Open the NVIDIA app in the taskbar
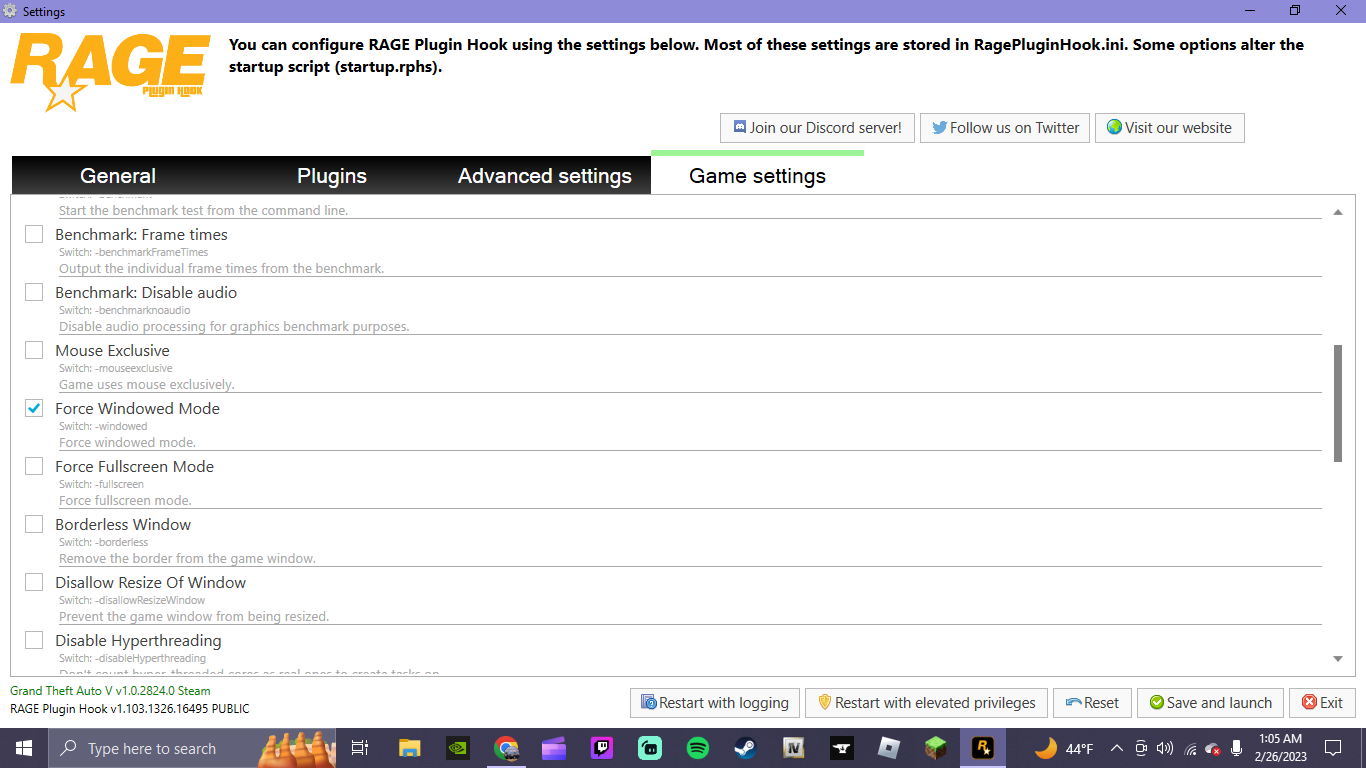The image size is (1366, 768). tap(457, 748)
